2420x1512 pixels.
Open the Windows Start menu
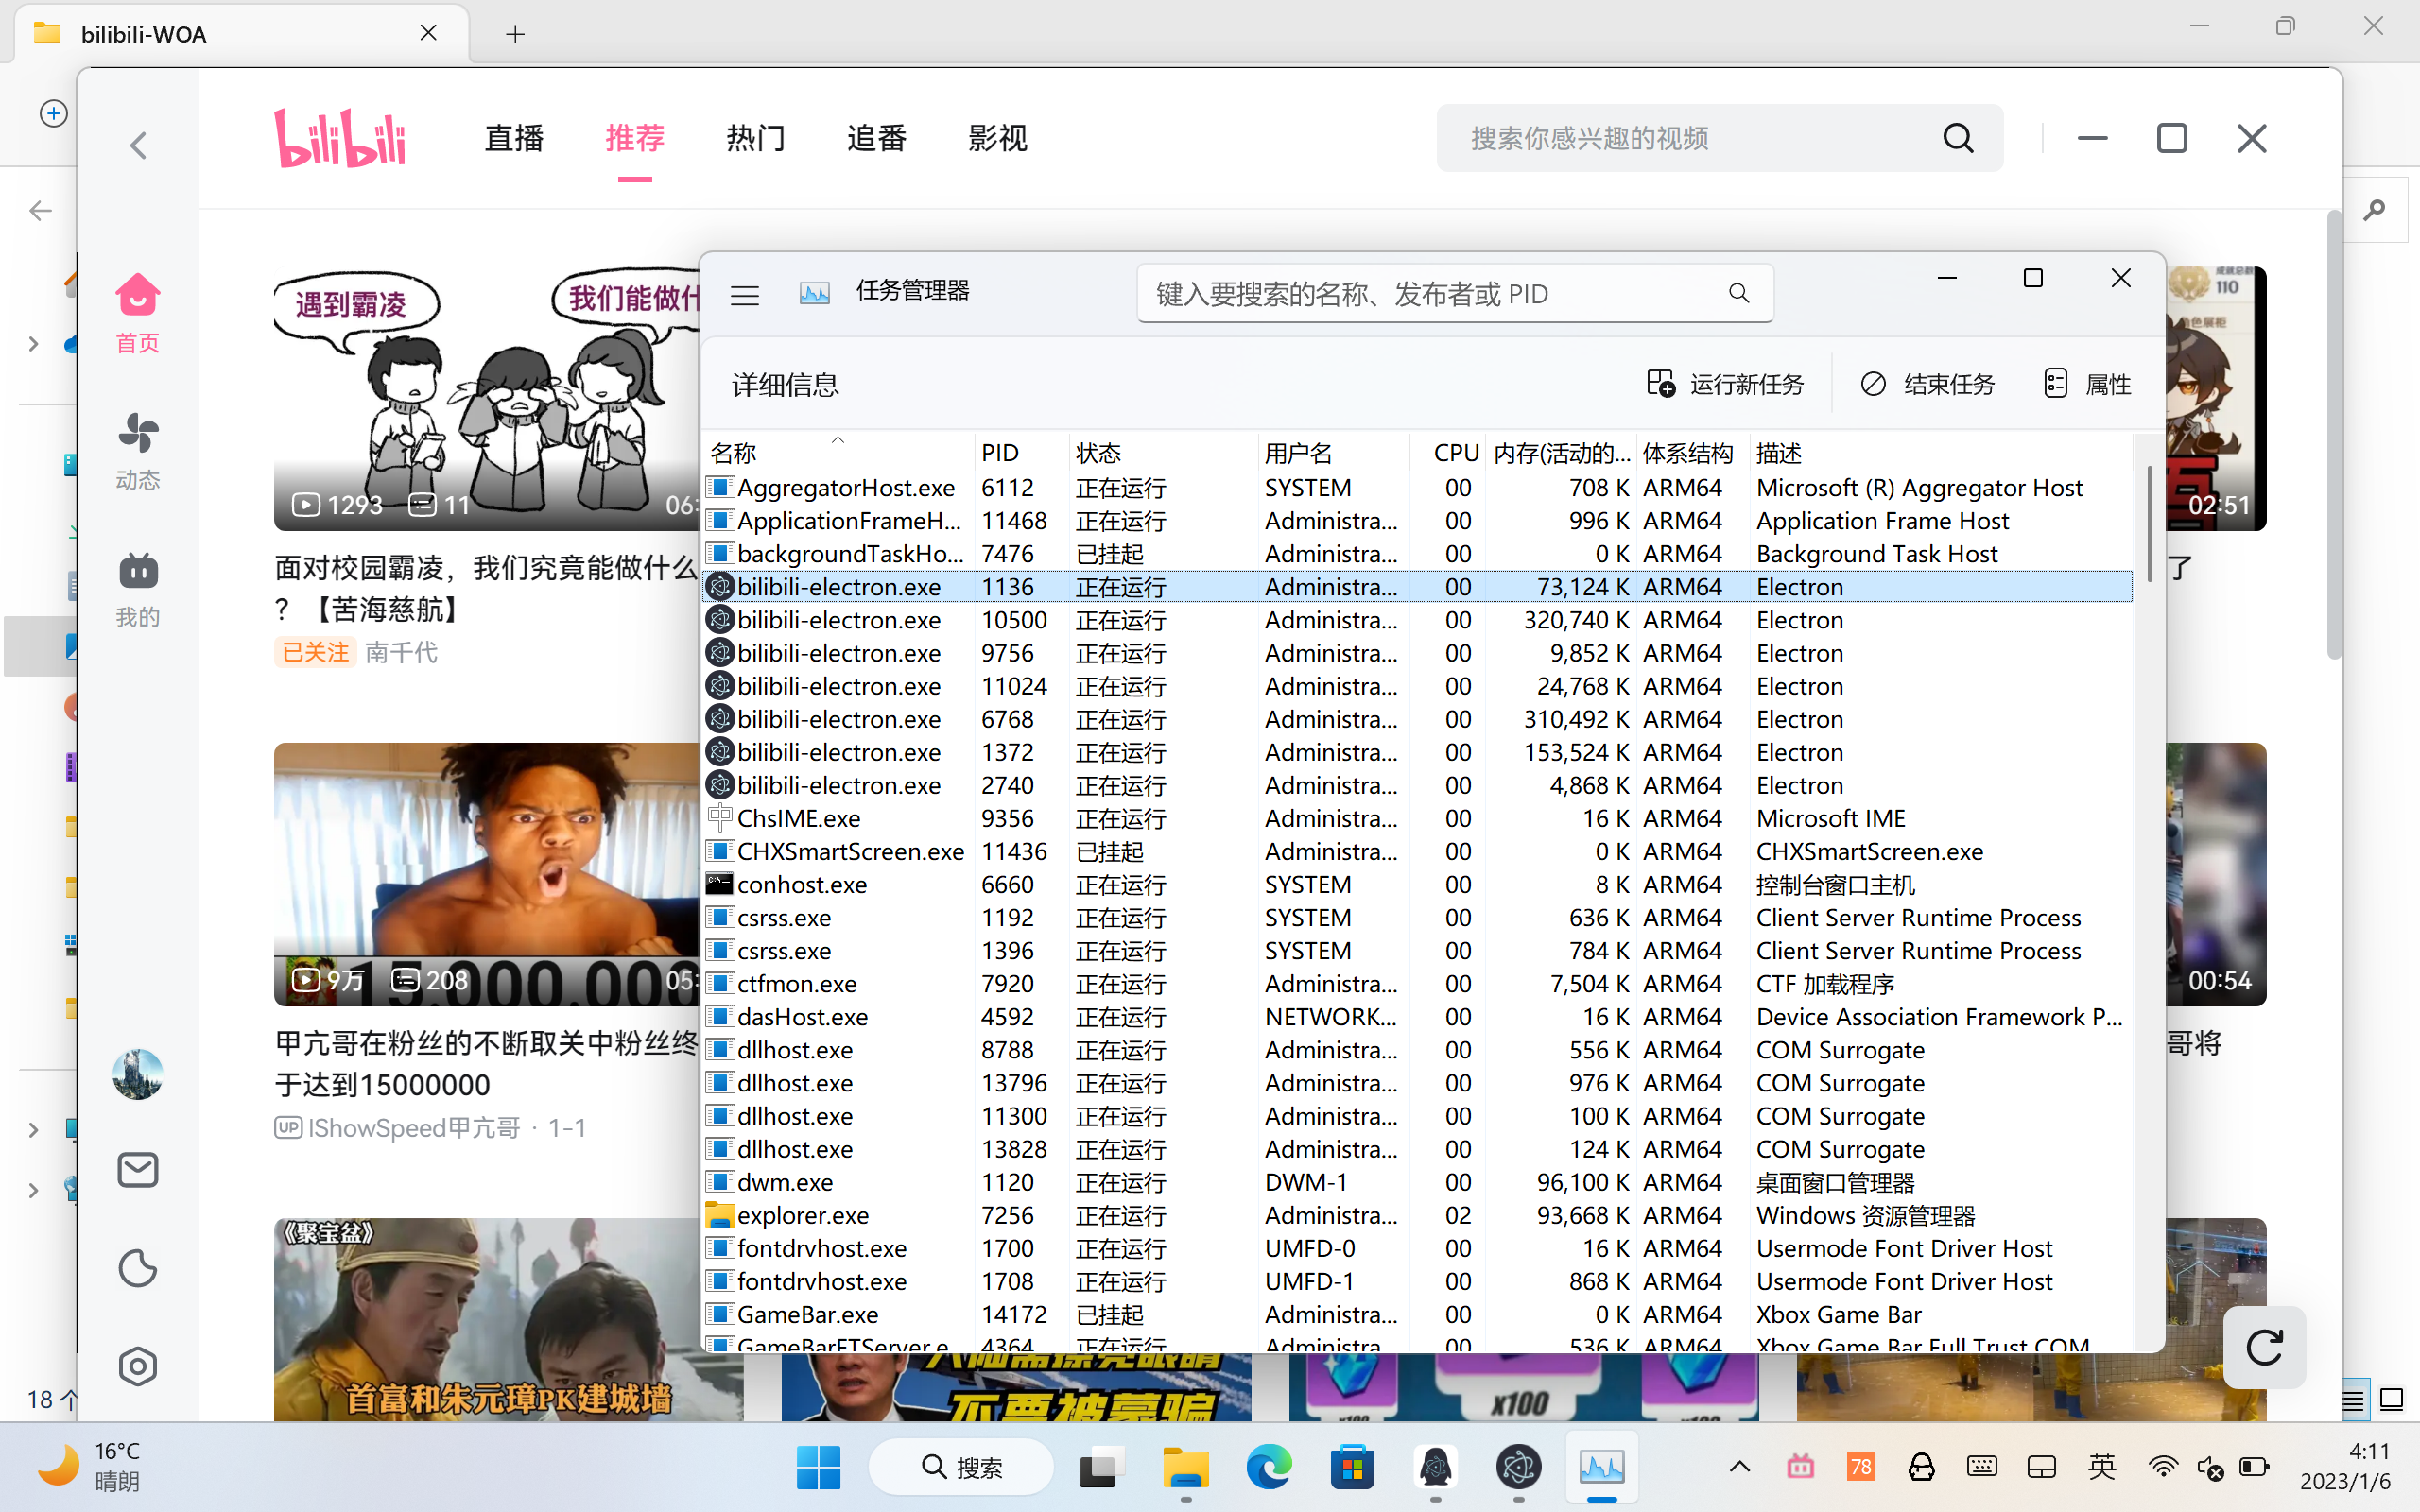coord(818,1467)
